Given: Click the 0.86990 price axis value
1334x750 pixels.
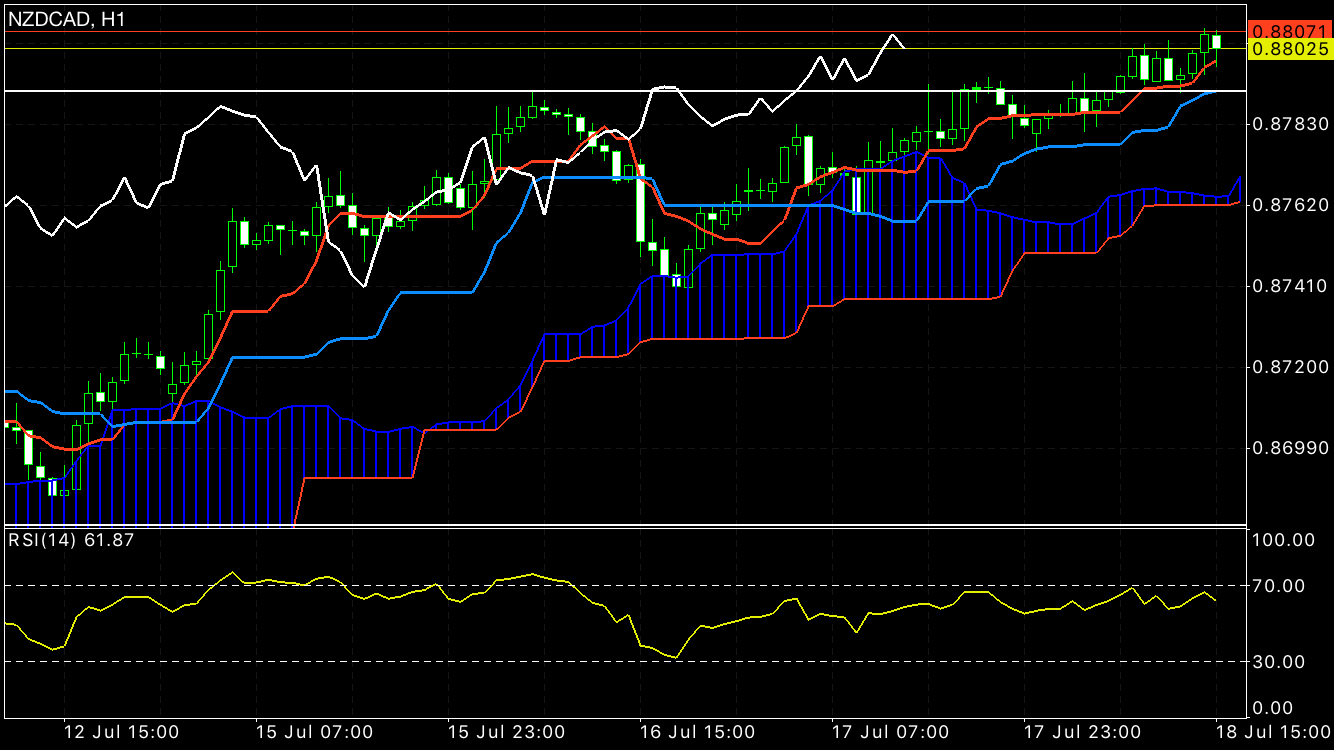Looking at the screenshot, I should tap(1290, 449).
